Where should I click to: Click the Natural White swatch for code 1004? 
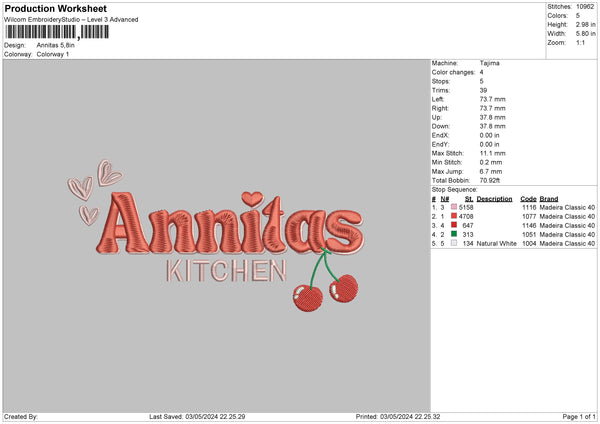[454, 243]
